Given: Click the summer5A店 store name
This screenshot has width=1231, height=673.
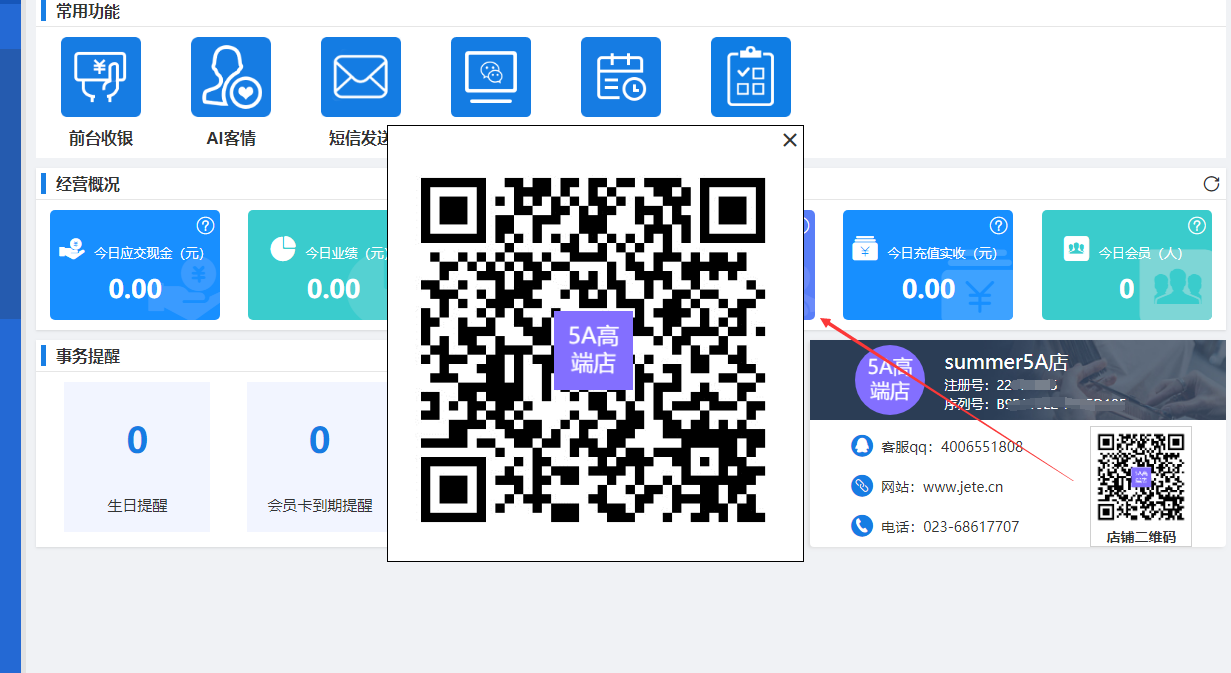Looking at the screenshot, I should [1006, 362].
